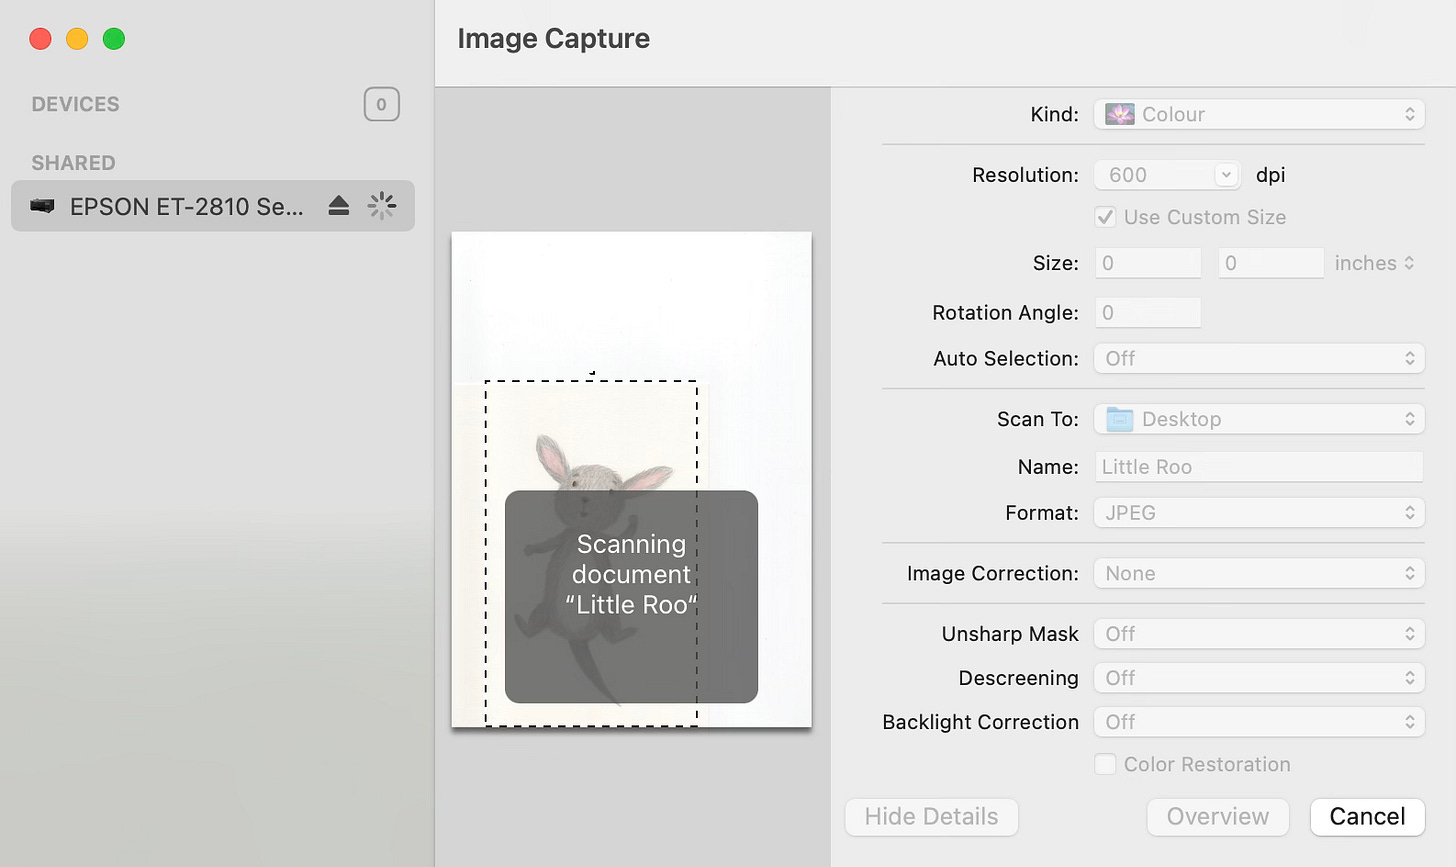Open the inches unit selector
Image resolution: width=1456 pixels, height=867 pixels.
pos(1374,263)
